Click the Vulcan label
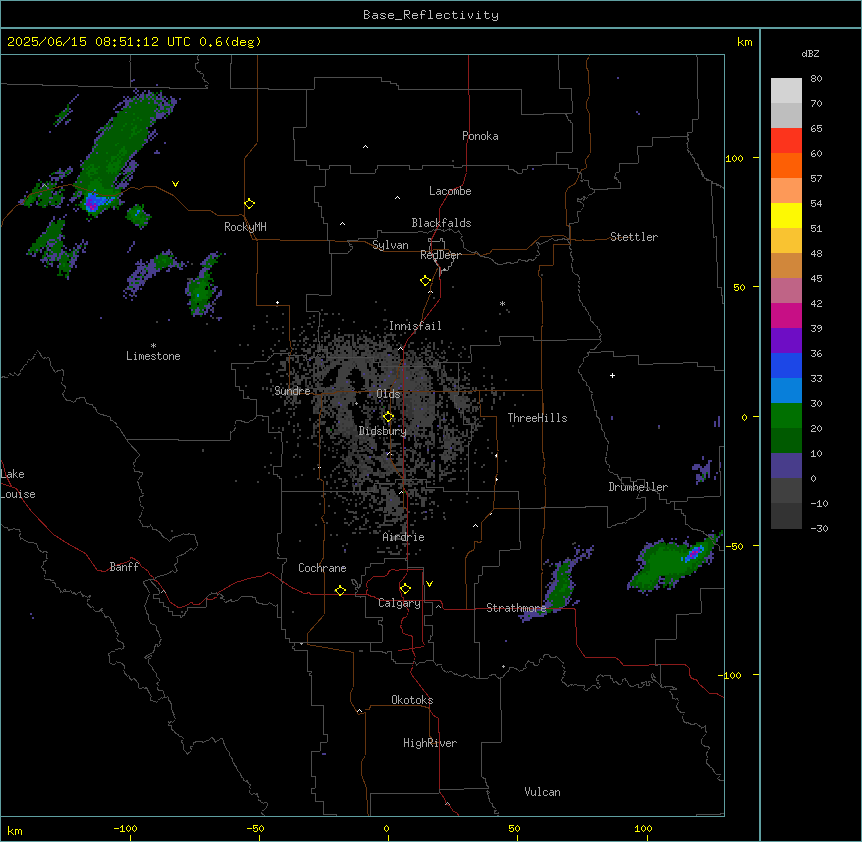 pos(543,792)
